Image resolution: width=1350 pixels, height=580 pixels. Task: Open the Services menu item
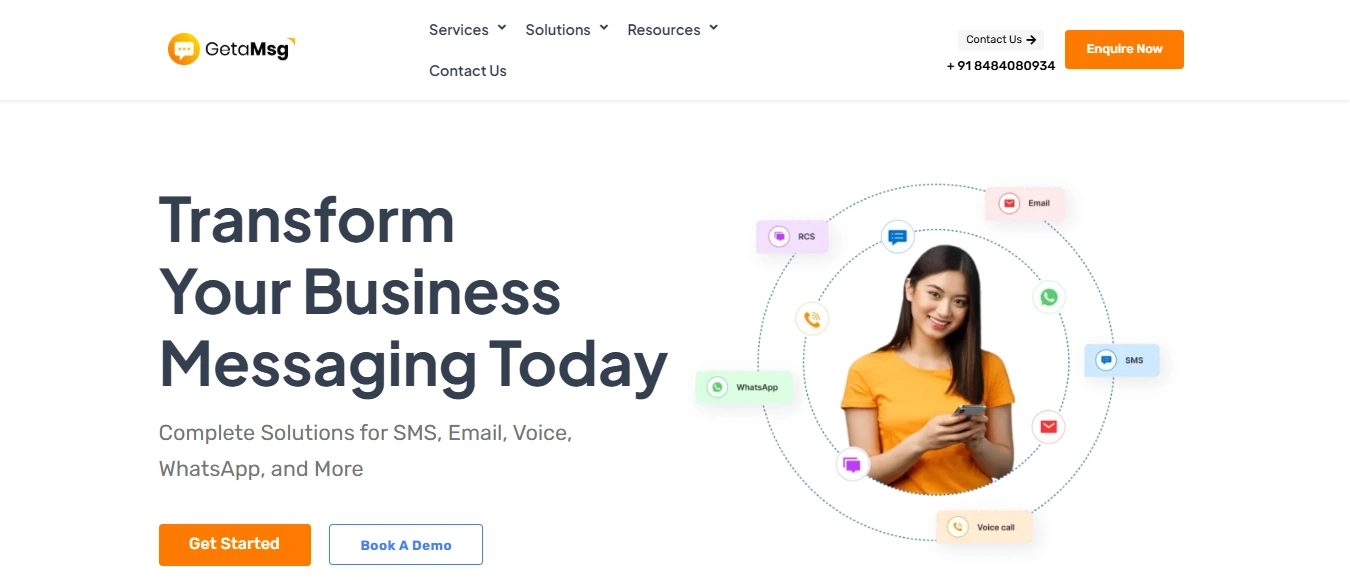(459, 30)
